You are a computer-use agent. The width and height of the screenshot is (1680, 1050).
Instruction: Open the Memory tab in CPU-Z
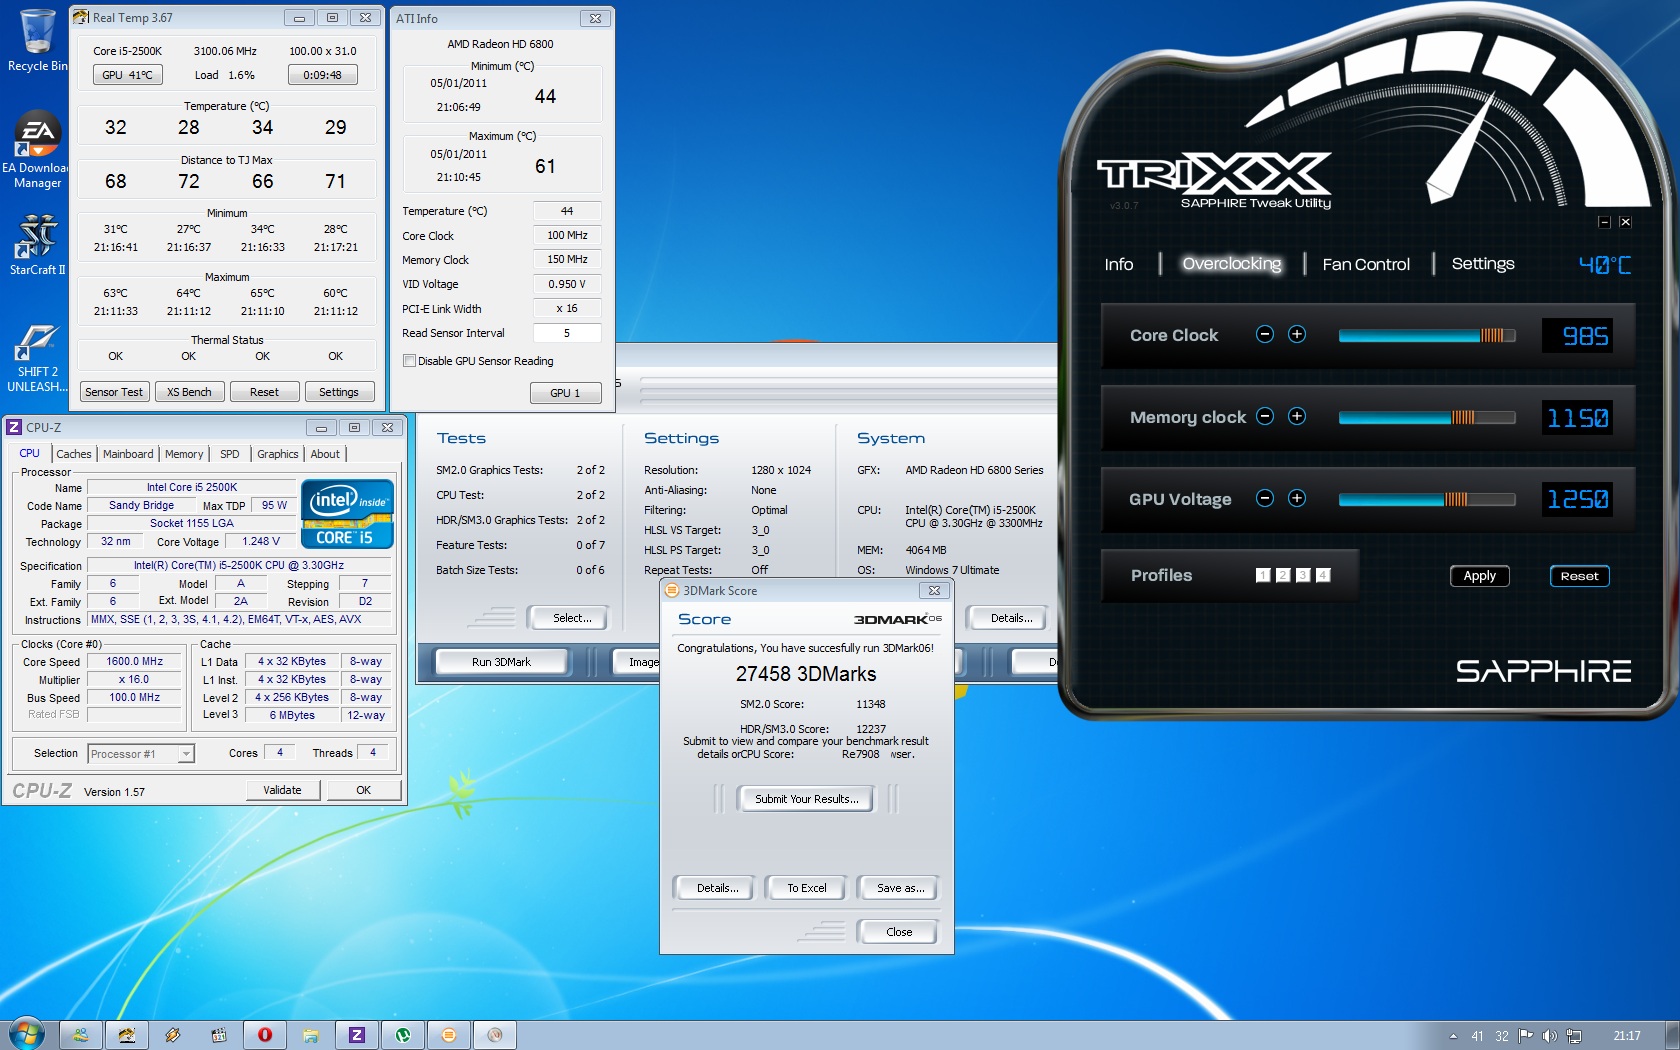tap(184, 454)
